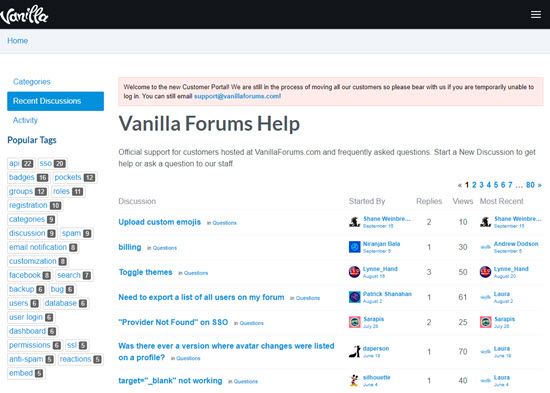This screenshot has height=393, width=550.
Task: Select the 'pockets' tag
Action: [74, 177]
